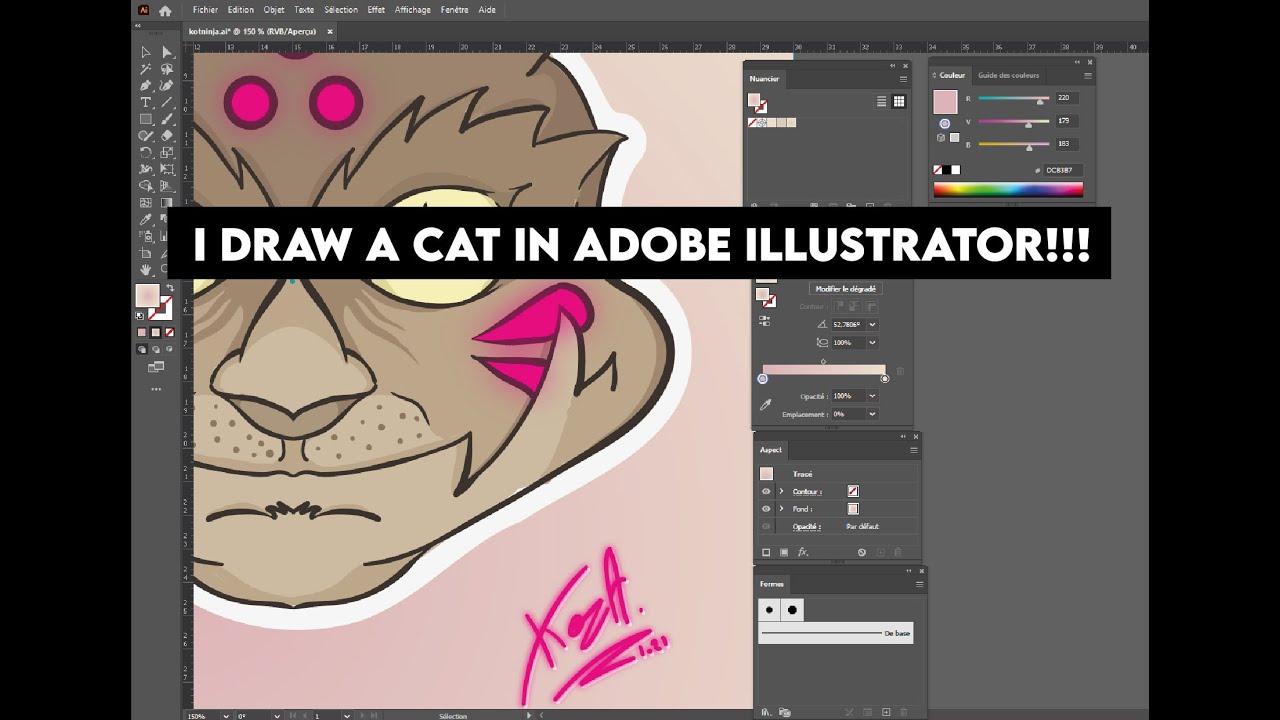The width and height of the screenshot is (1280, 720).
Task: Select the Hand pan tool
Action: tap(146, 269)
